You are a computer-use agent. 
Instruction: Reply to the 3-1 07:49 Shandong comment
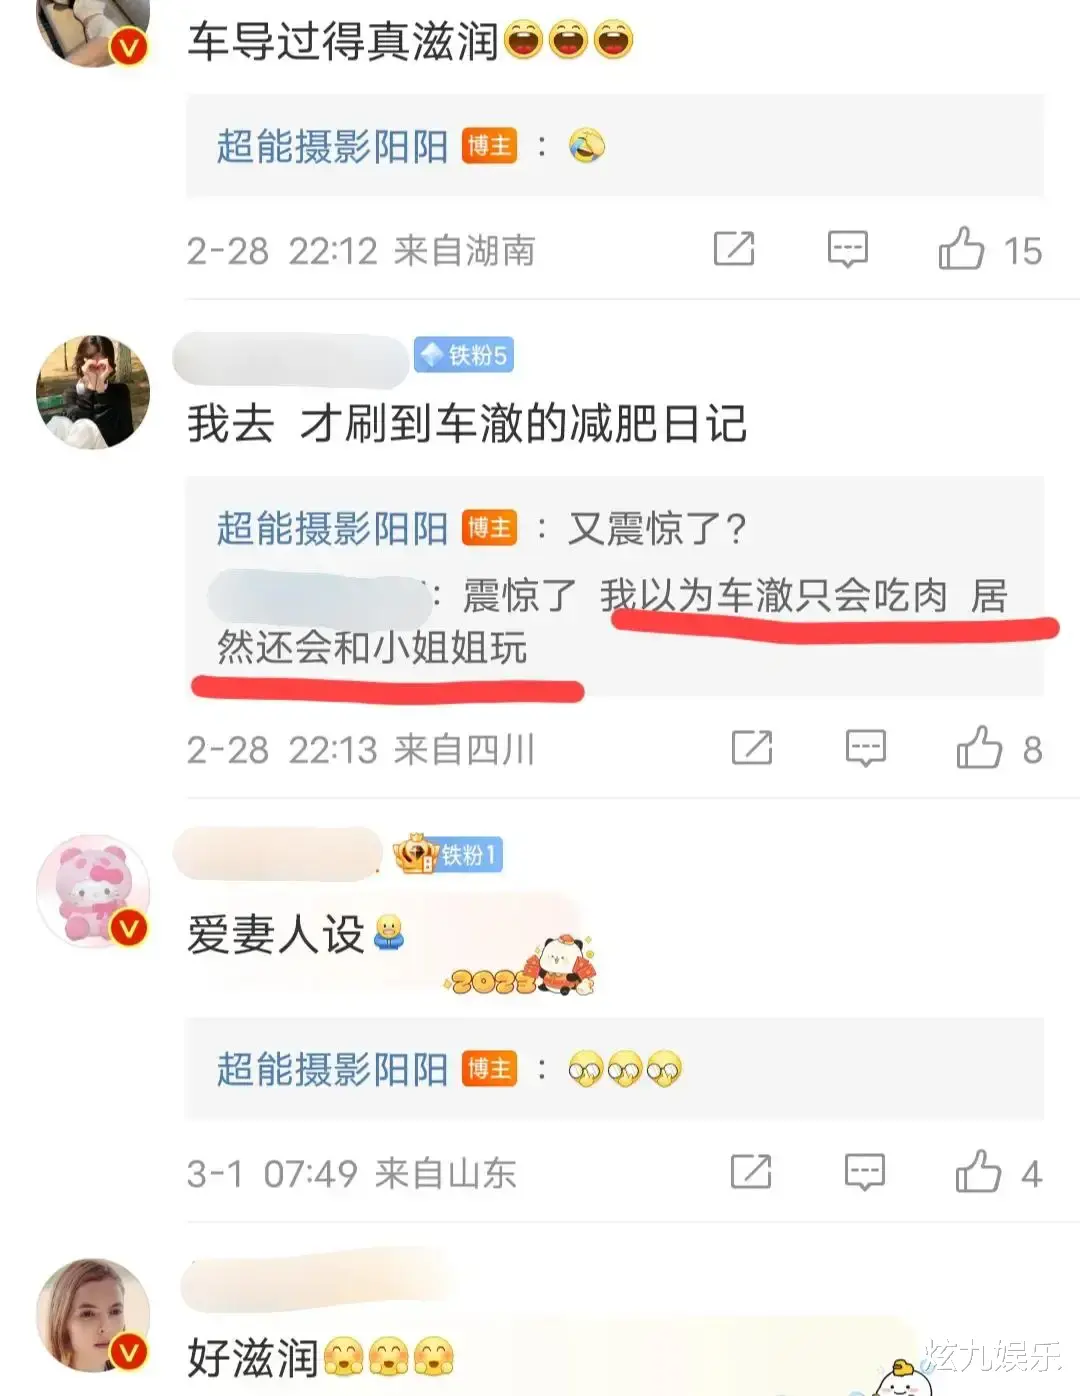click(x=864, y=1172)
